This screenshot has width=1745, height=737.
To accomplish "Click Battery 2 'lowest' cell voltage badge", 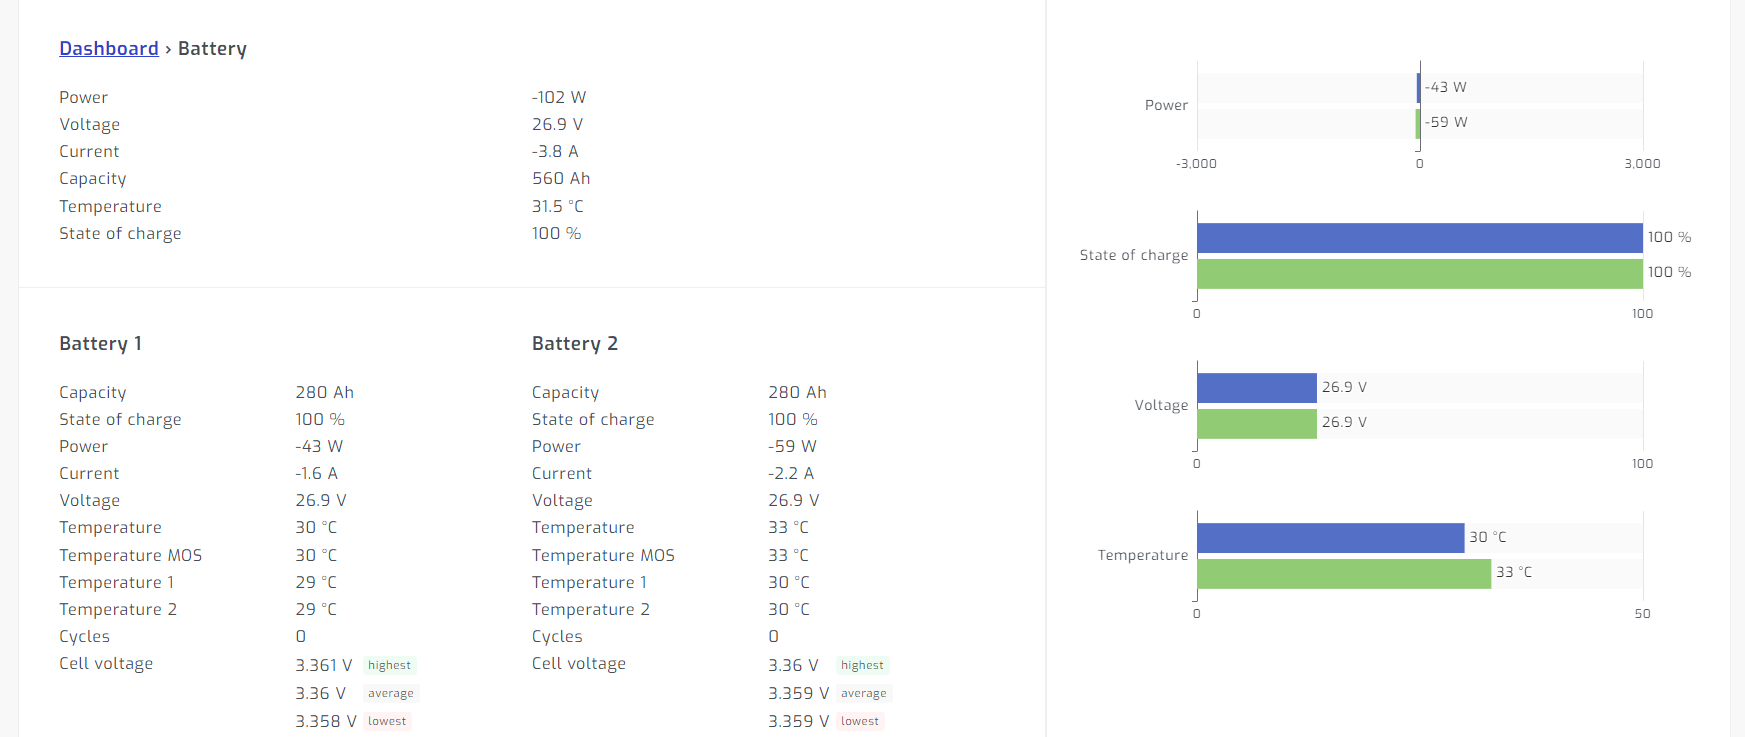I will (x=860, y=722).
